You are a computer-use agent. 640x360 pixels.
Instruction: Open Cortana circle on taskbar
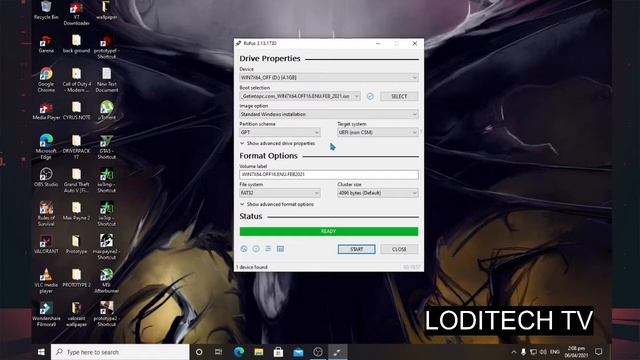click(x=199, y=352)
